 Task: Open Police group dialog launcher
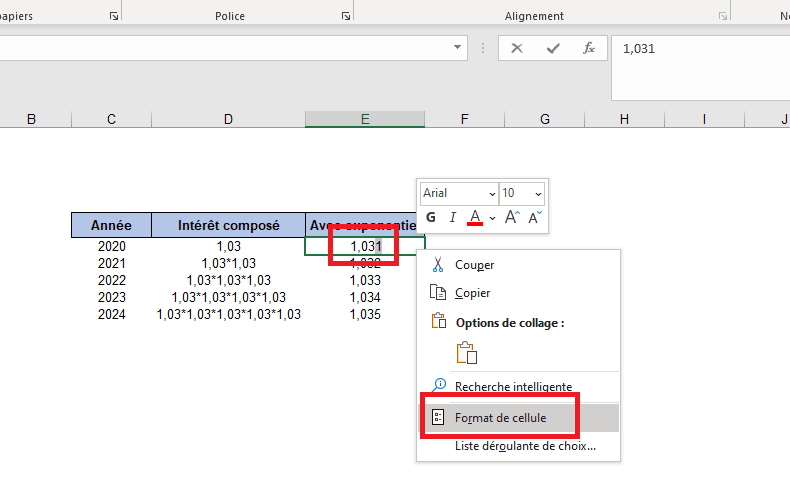tap(346, 16)
